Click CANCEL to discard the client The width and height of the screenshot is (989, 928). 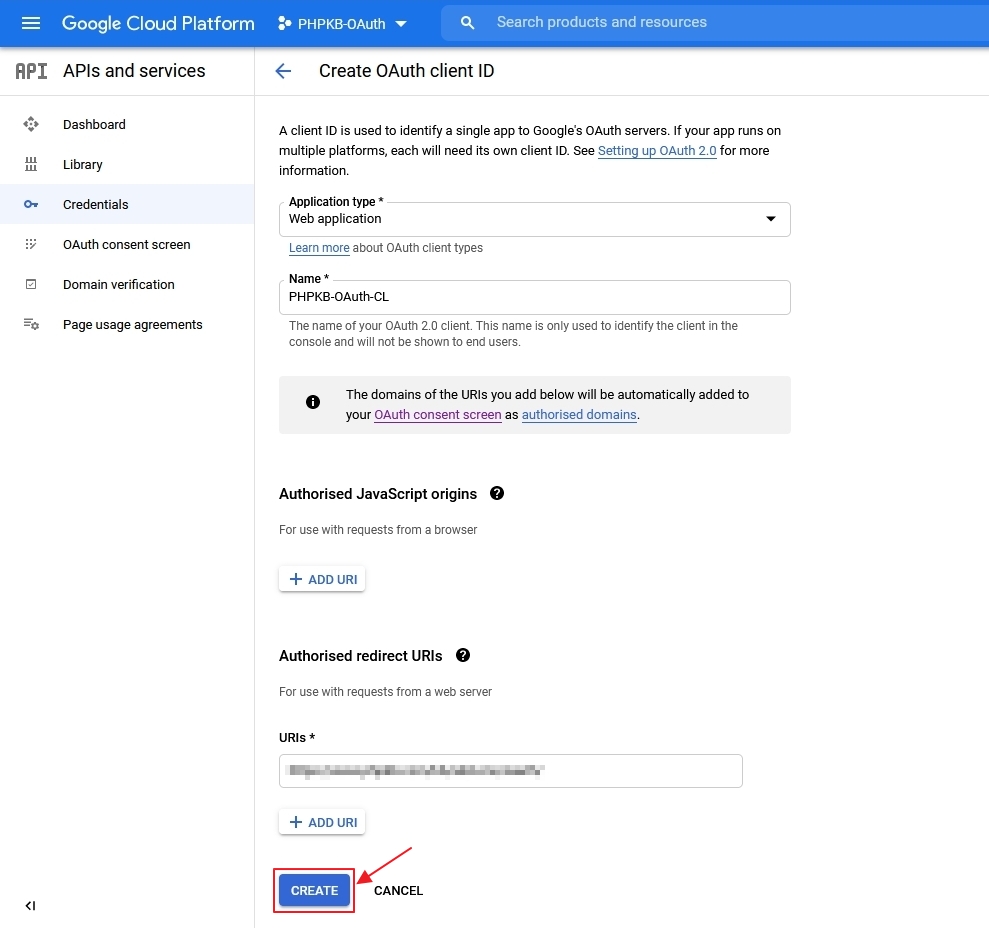[x=398, y=890]
